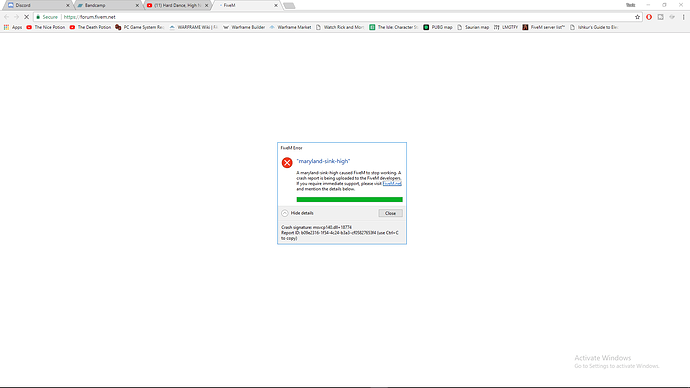Open the PUBG map bookmark
690x388 pixels.
pyautogui.click(x=438, y=27)
